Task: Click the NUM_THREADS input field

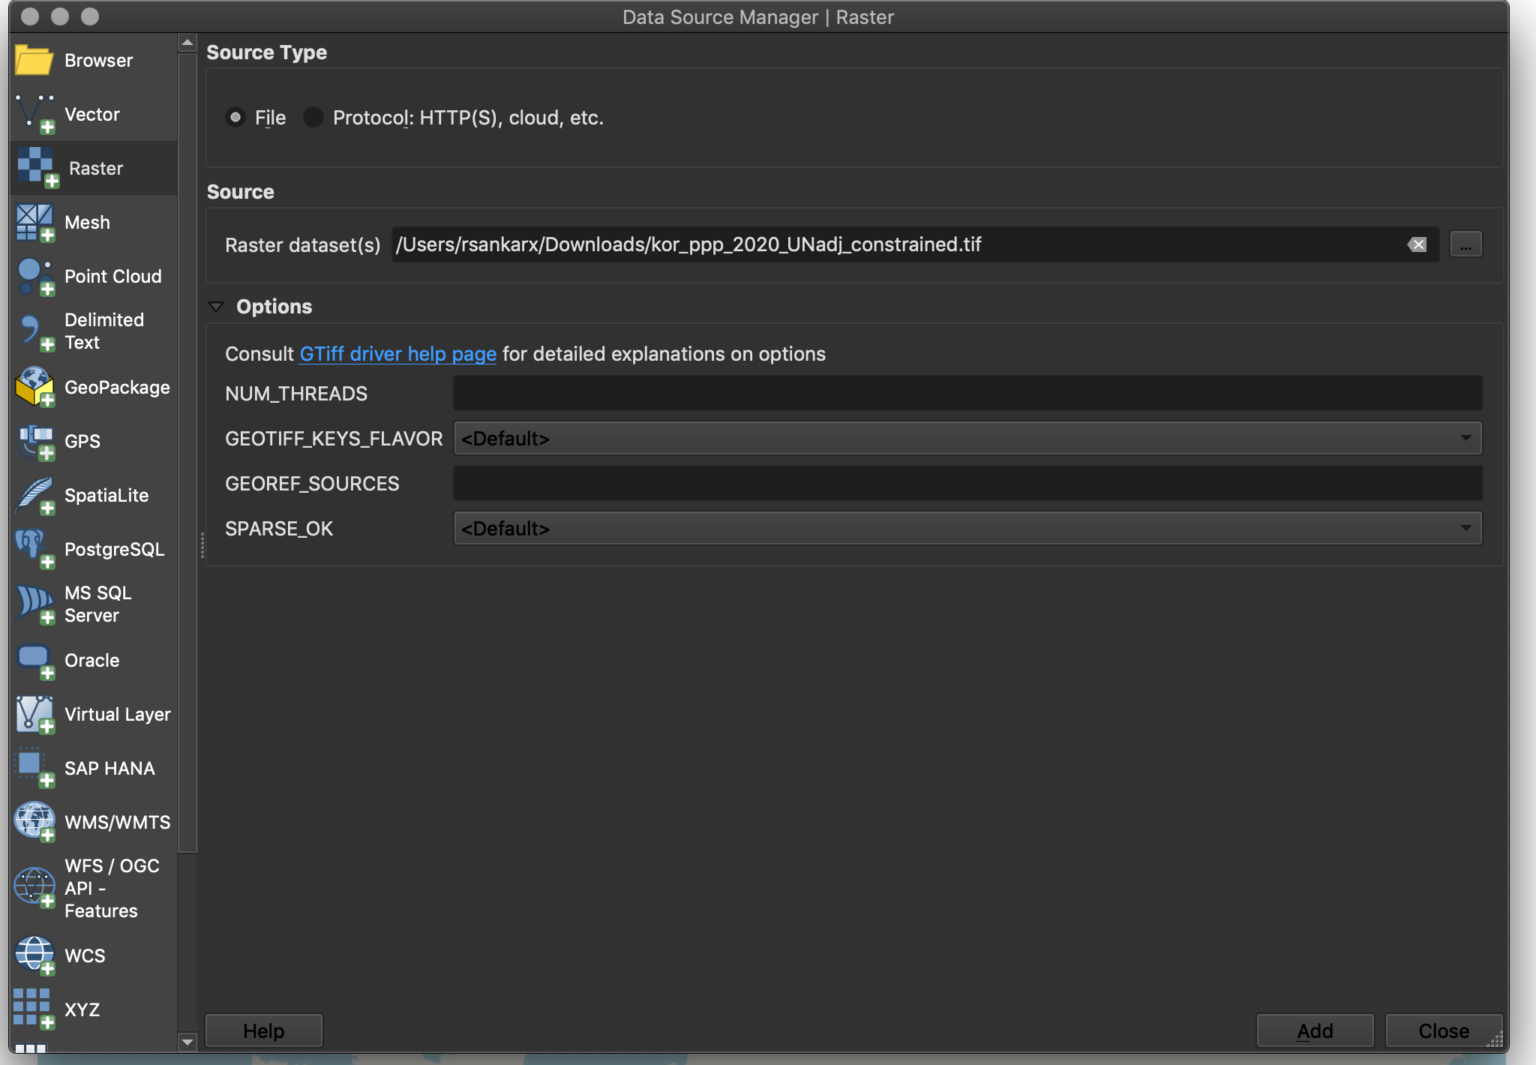Action: point(967,394)
